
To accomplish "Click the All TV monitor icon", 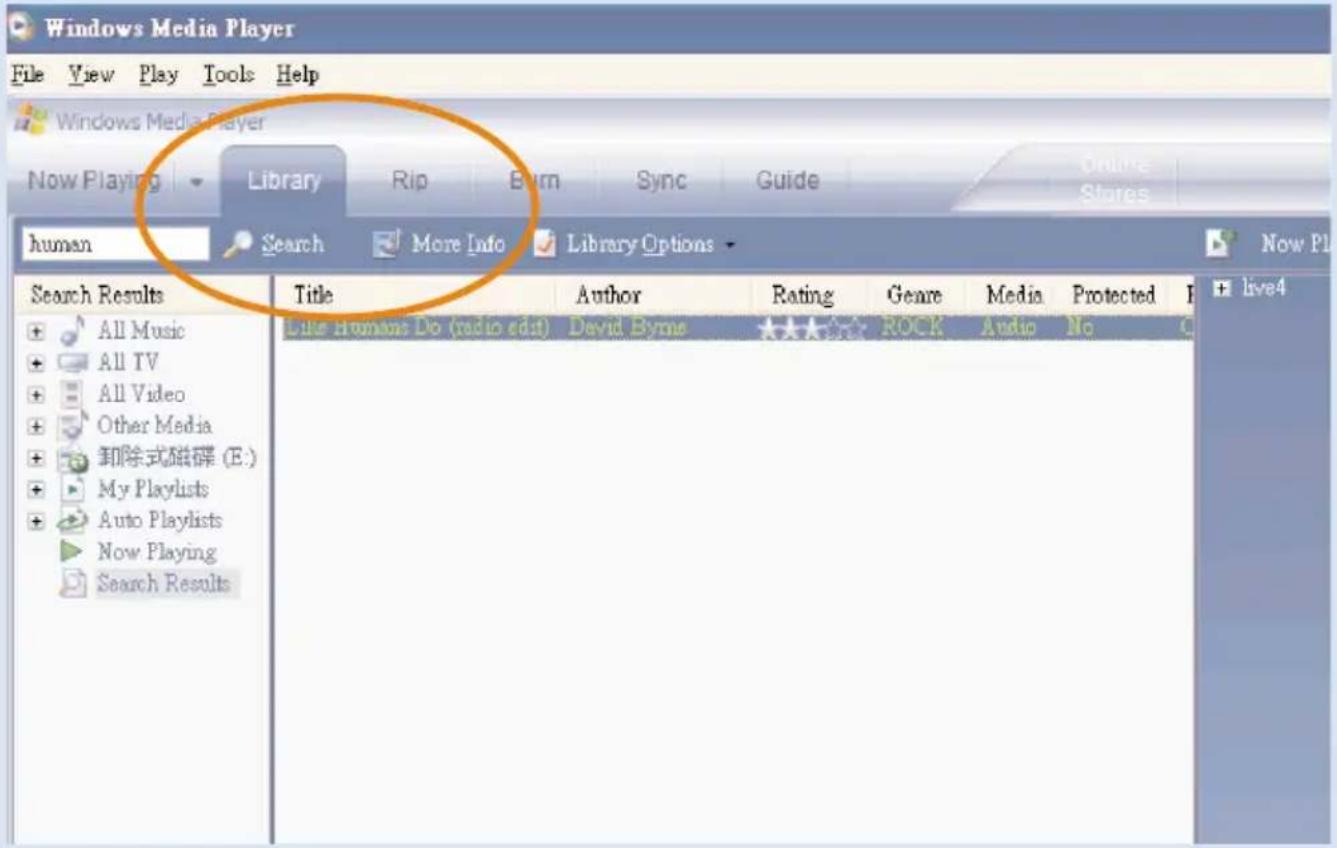I will tap(72, 363).
